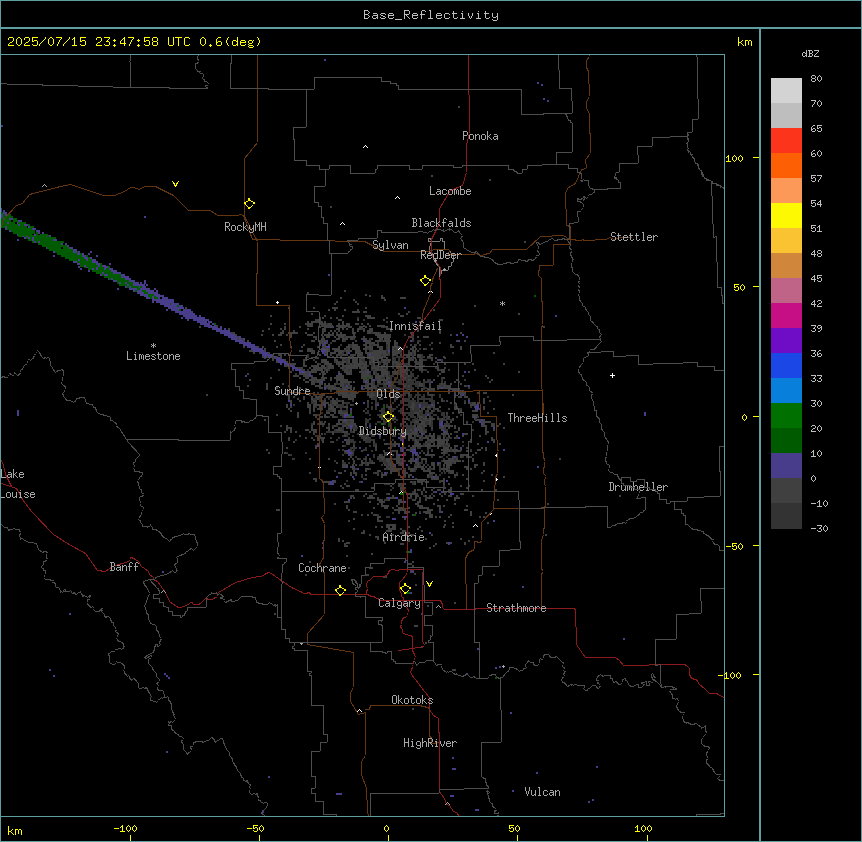Image resolution: width=862 pixels, height=842 pixels.
Task: Select the Olds label
Action: (388, 394)
